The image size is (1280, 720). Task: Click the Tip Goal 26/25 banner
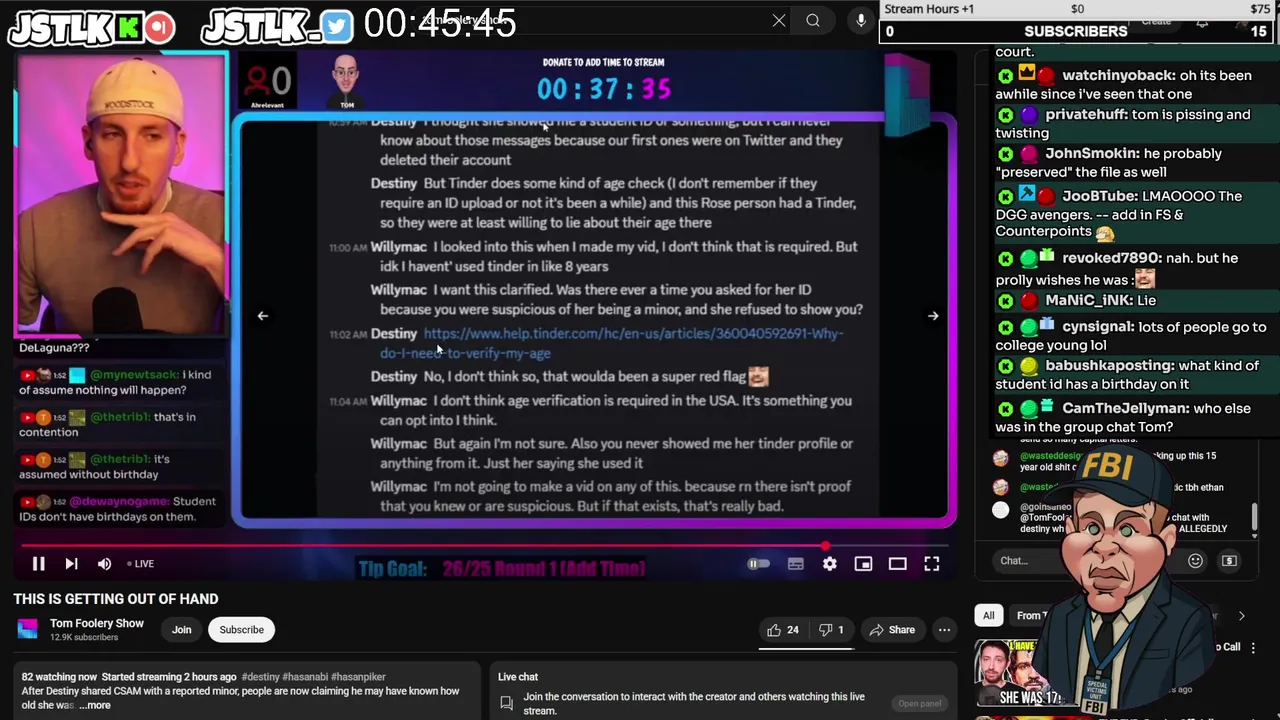point(501,569)
